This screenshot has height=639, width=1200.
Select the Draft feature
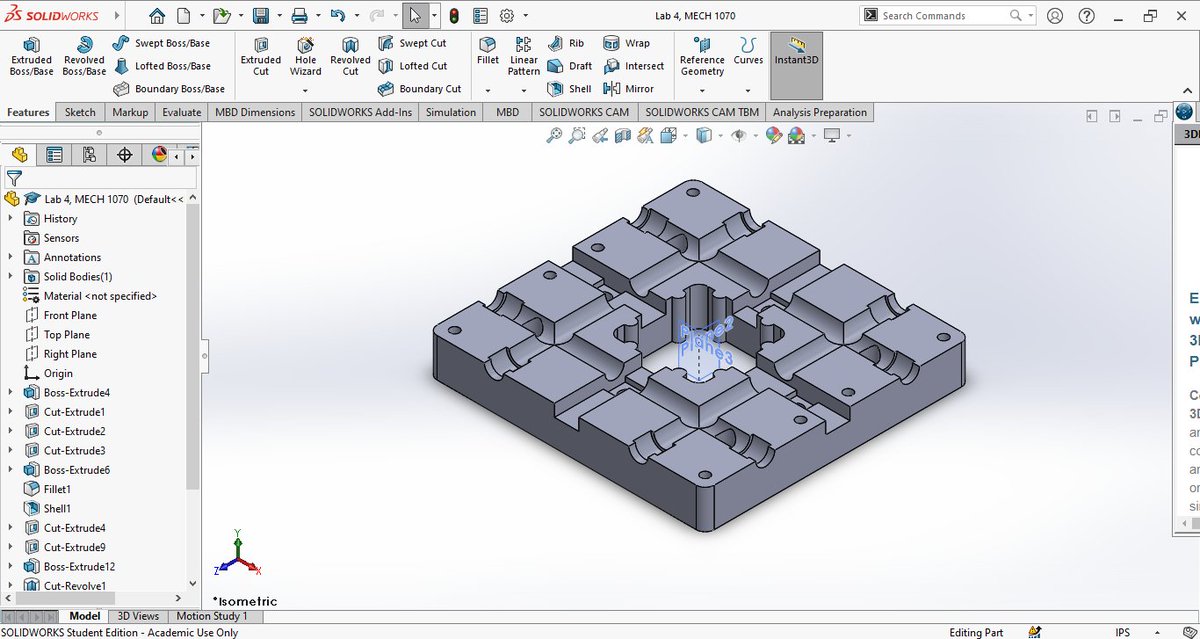point(570,66)
